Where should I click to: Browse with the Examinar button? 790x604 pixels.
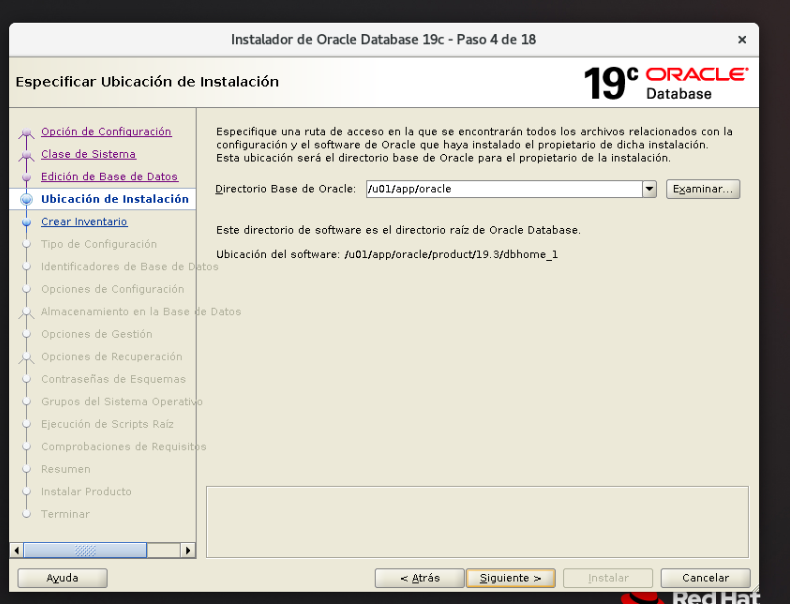[703, 189]
